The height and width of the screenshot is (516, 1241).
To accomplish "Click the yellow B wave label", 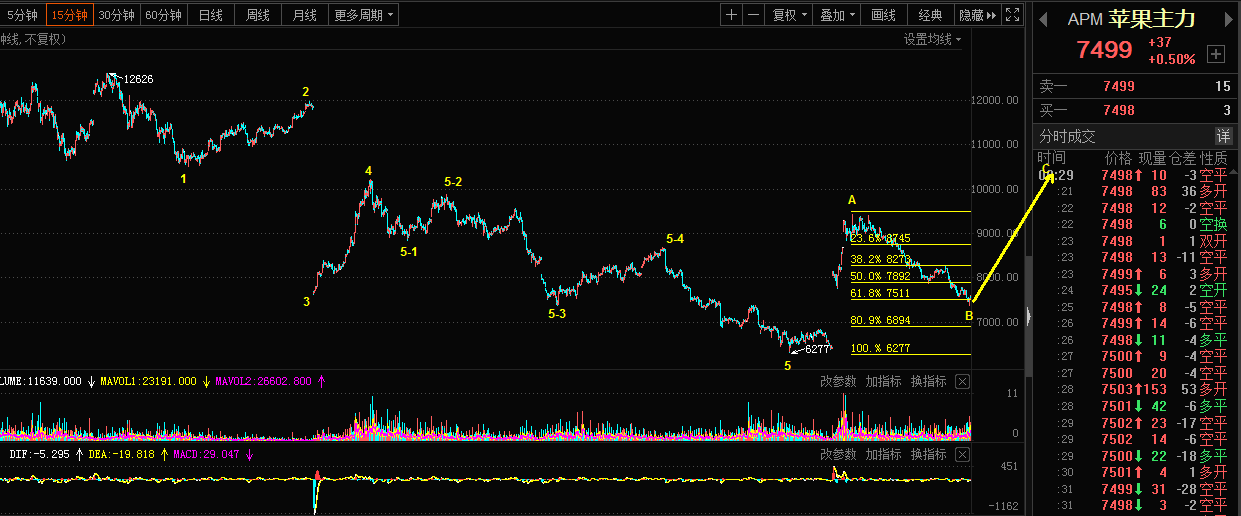I will [968, 316].
